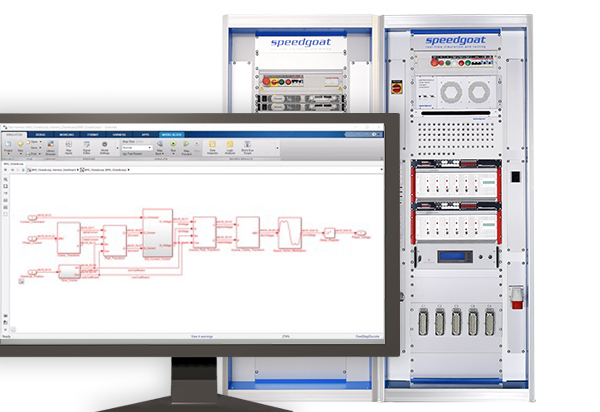Viewport: 600px width, 412px height.
Task: Select the sine wave scope block
Action: [x=292, y=232]
